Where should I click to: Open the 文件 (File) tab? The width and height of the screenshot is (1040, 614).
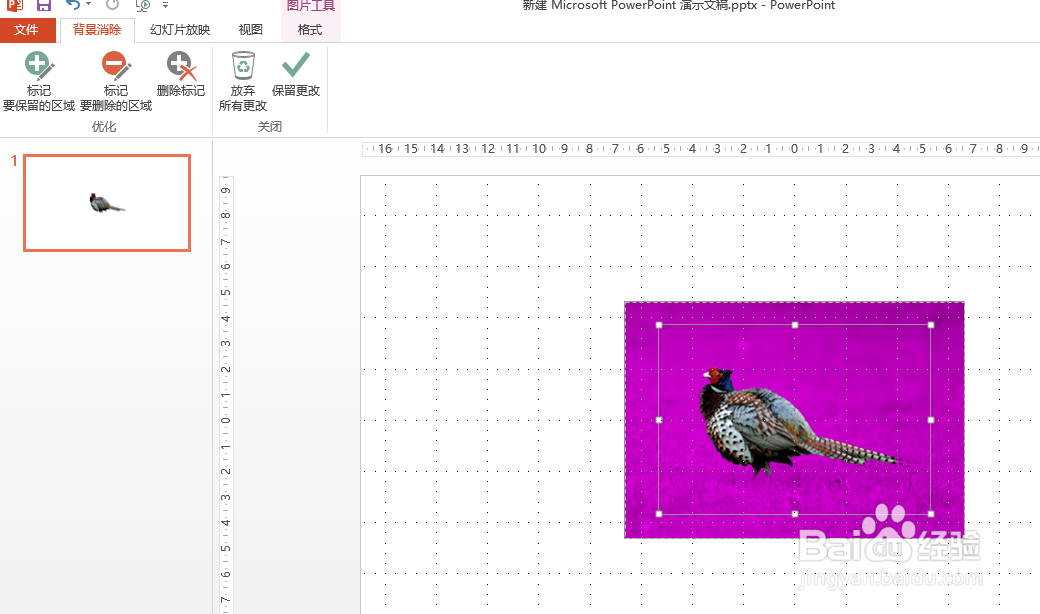pyautogui.click(x=27, y=30)
